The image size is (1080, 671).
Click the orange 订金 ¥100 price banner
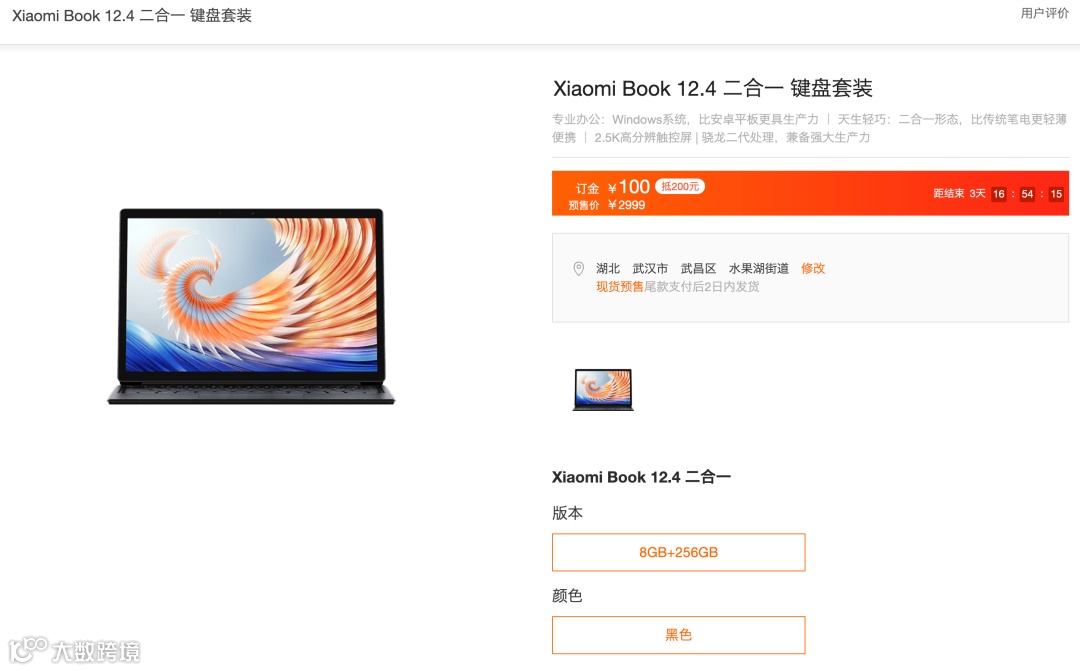[810, 194]
